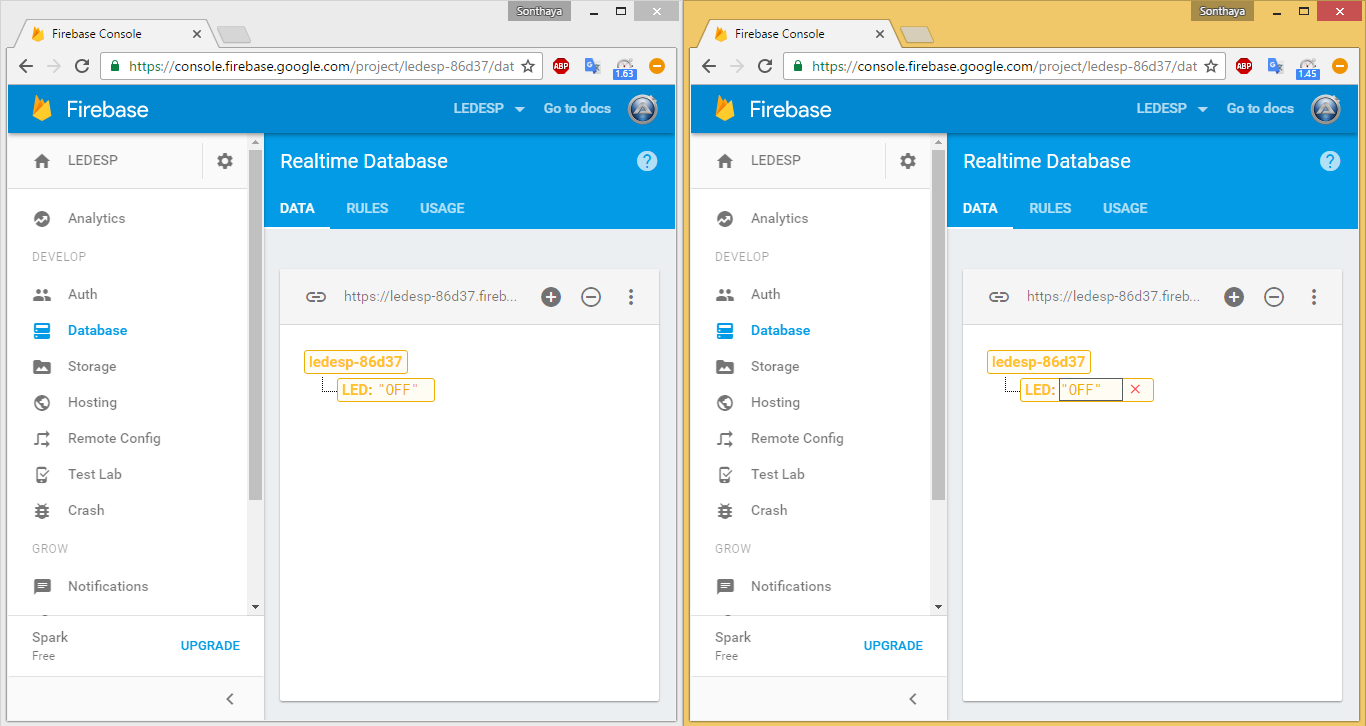The height and width of the screenshot is (726, 1366).
Task: Click UPGRADE in left window
Action: [x=210, y=646]
